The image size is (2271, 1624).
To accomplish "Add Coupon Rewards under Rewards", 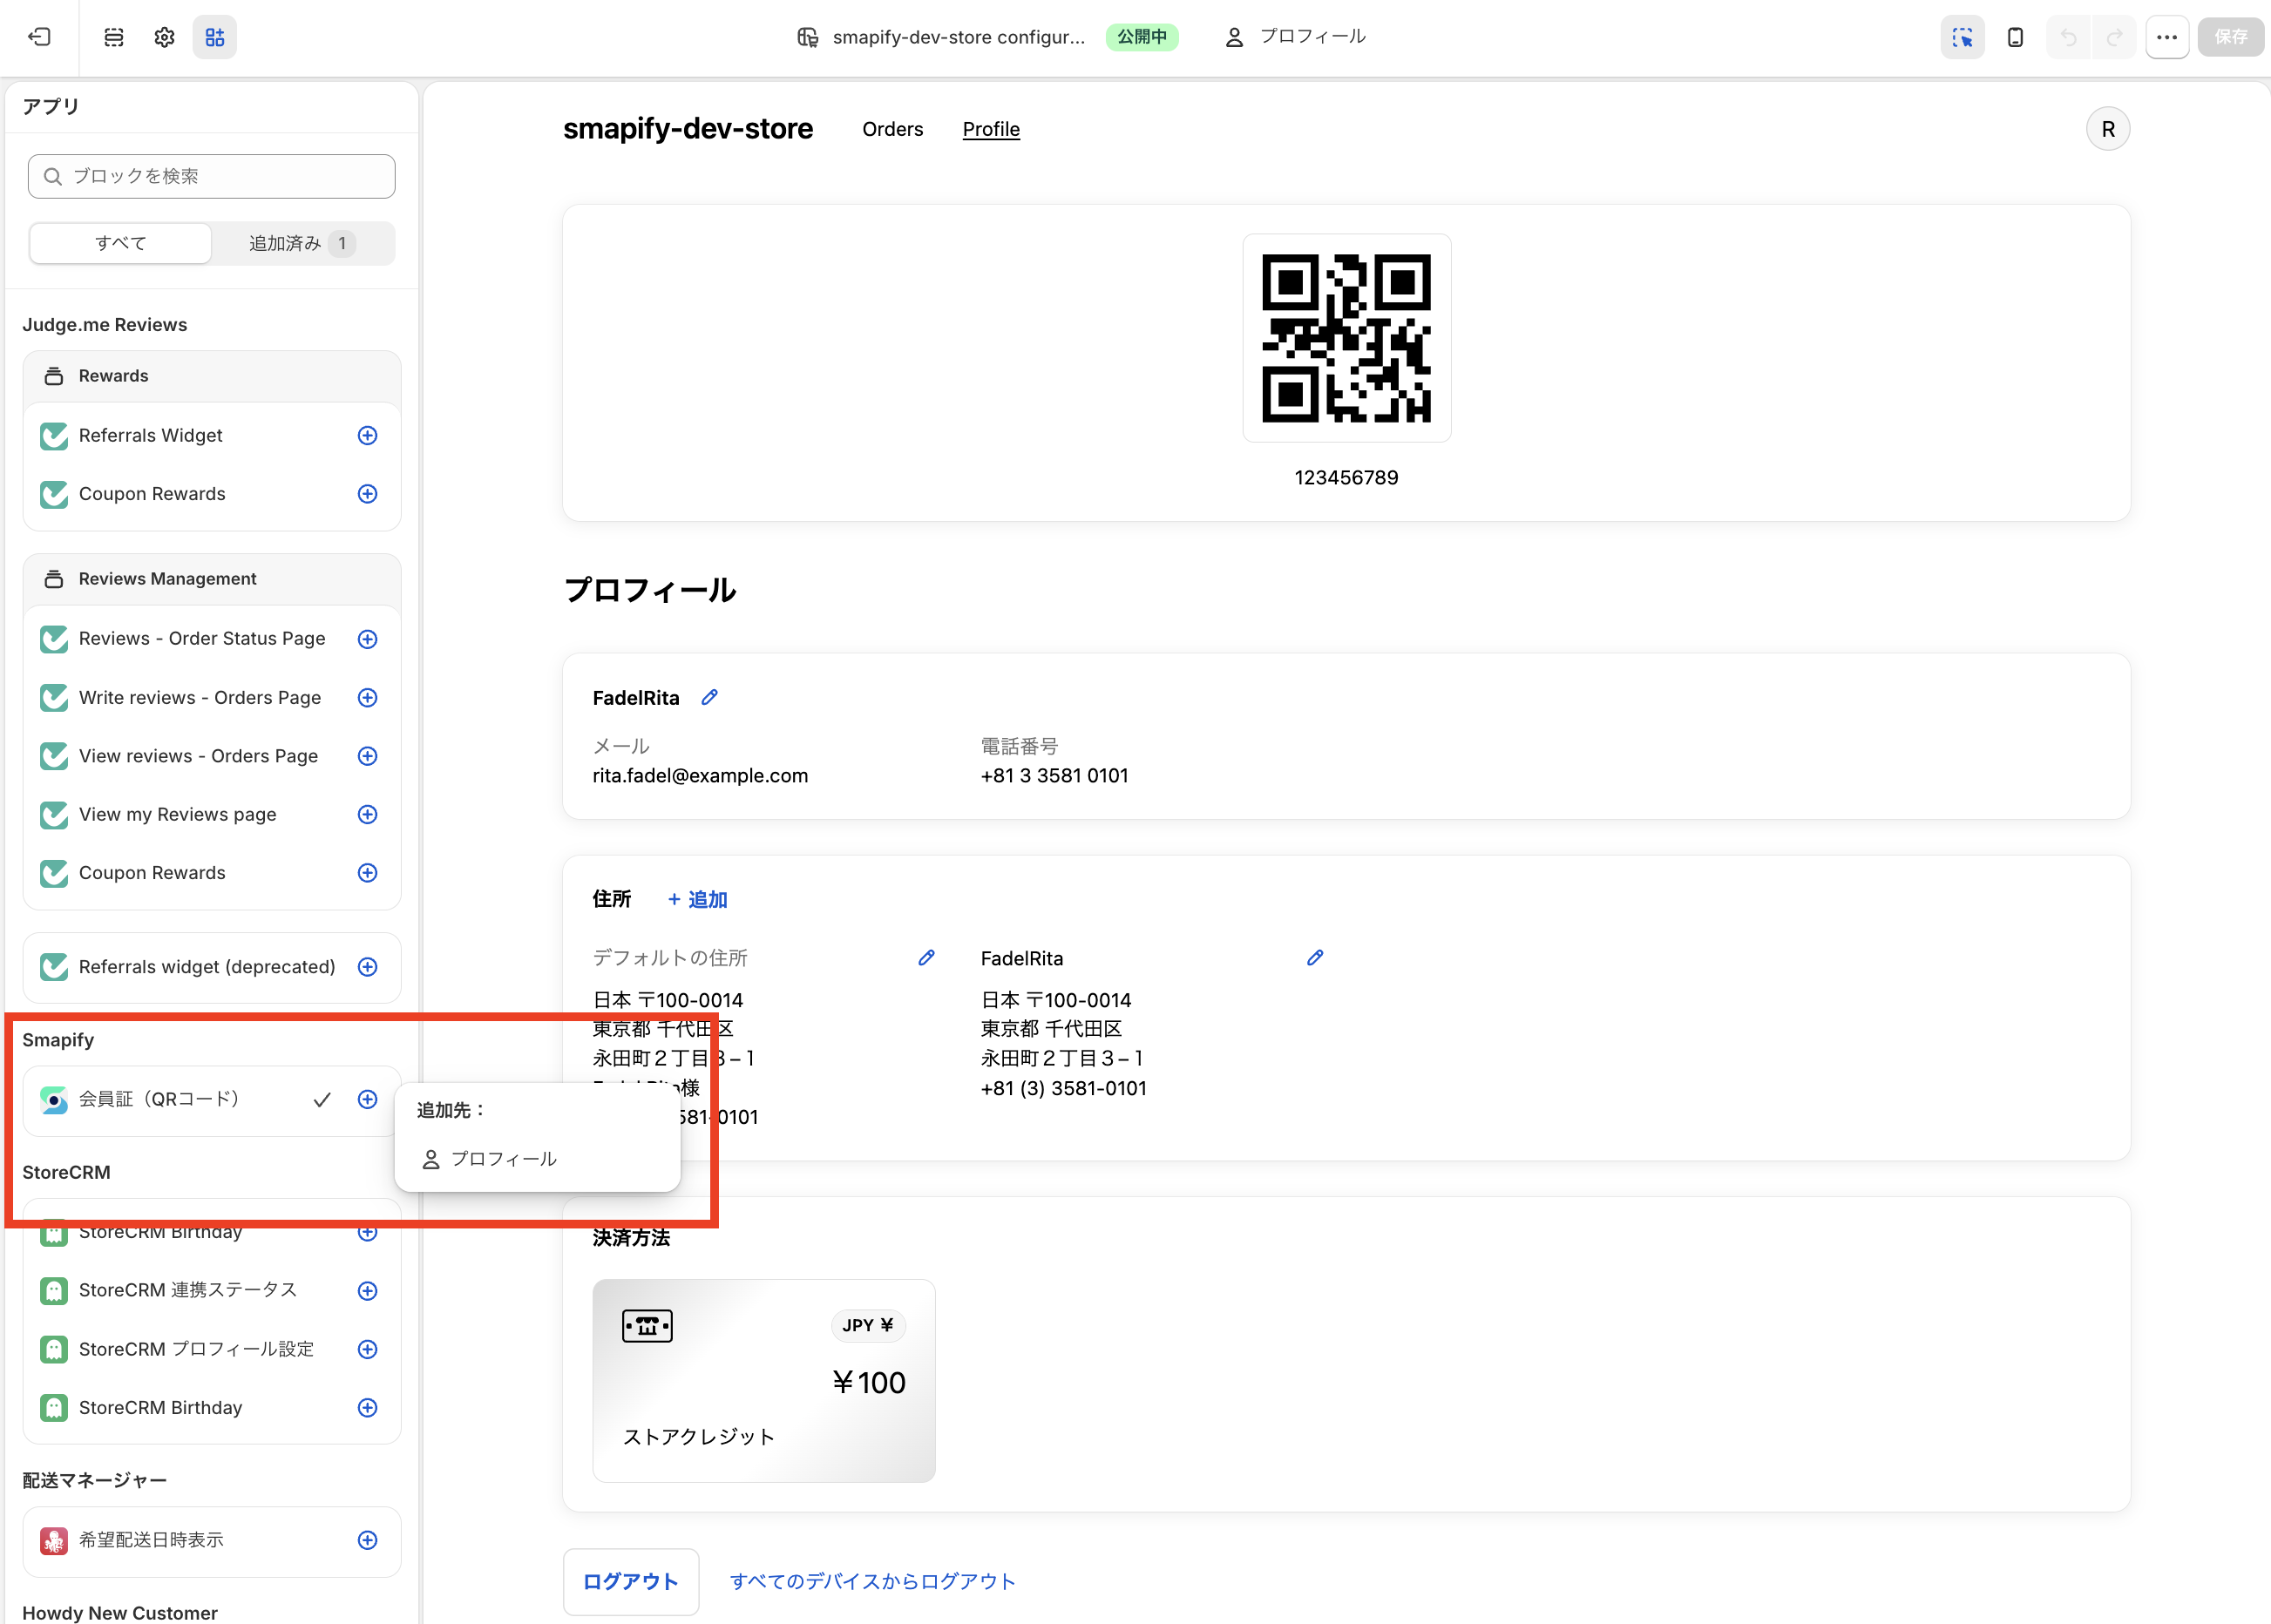I will point(368,494).
